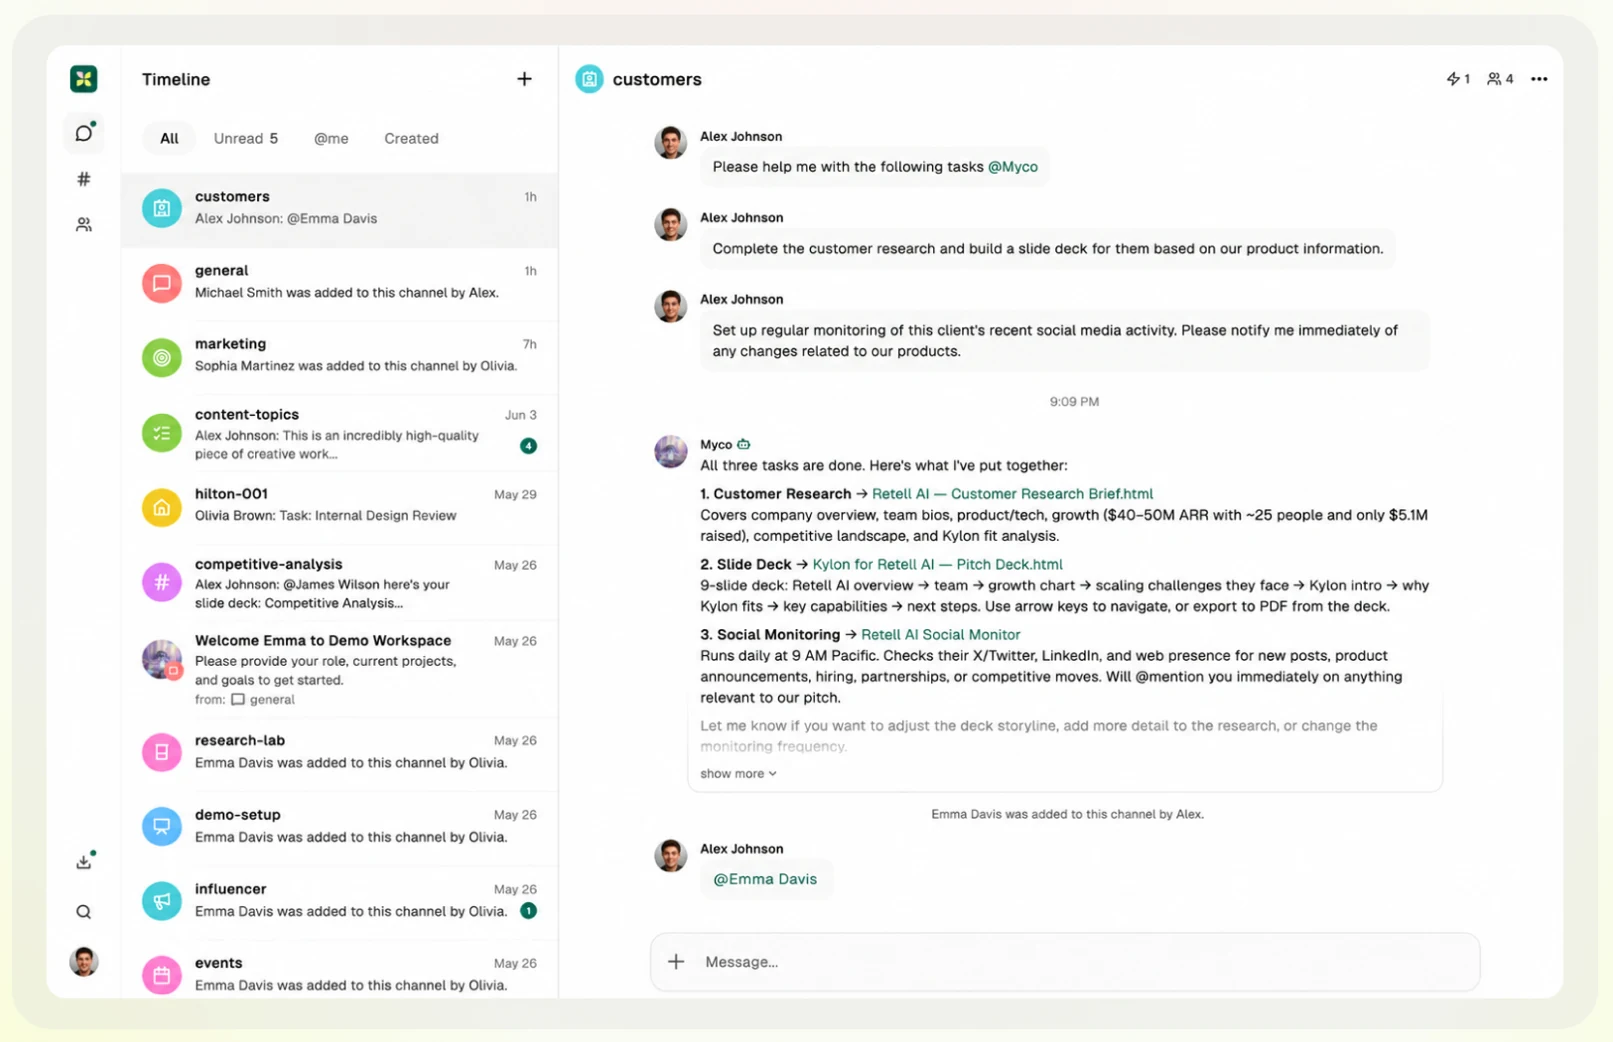Click the unread badge 4 on content-topics
Viewport: 1613px width, 1042px height.
tap(528, 446)
